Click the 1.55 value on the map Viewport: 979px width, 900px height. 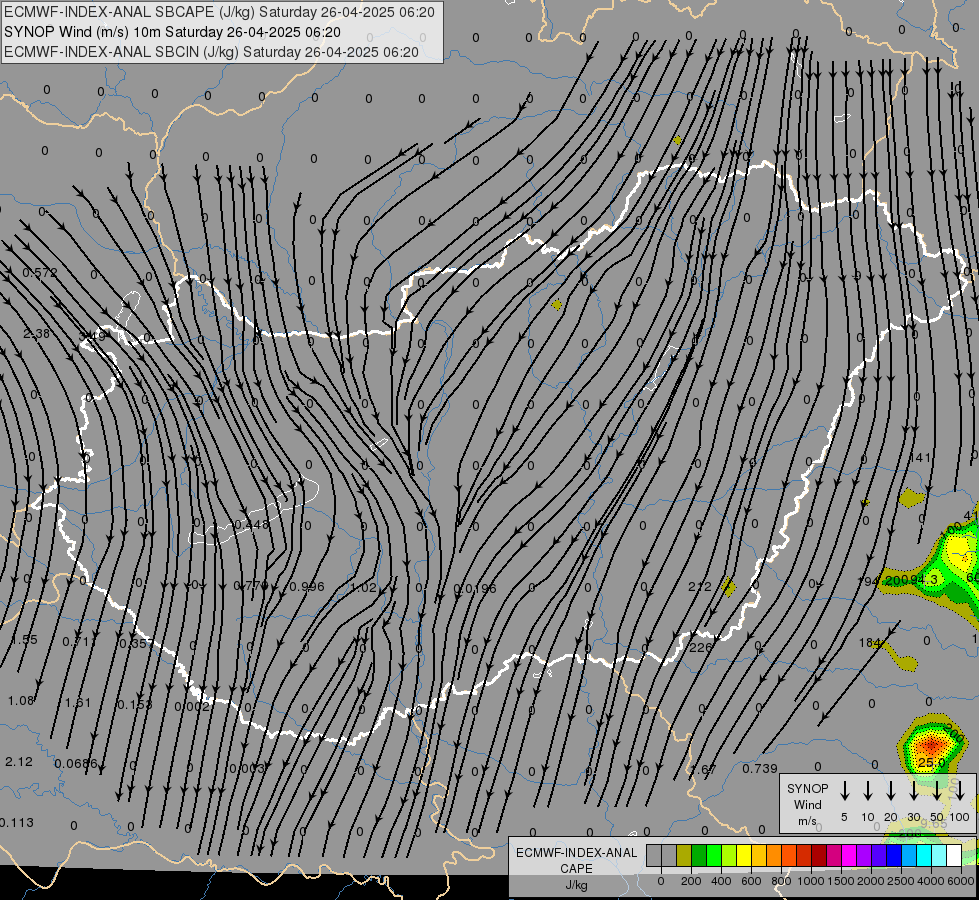(24, 640)
